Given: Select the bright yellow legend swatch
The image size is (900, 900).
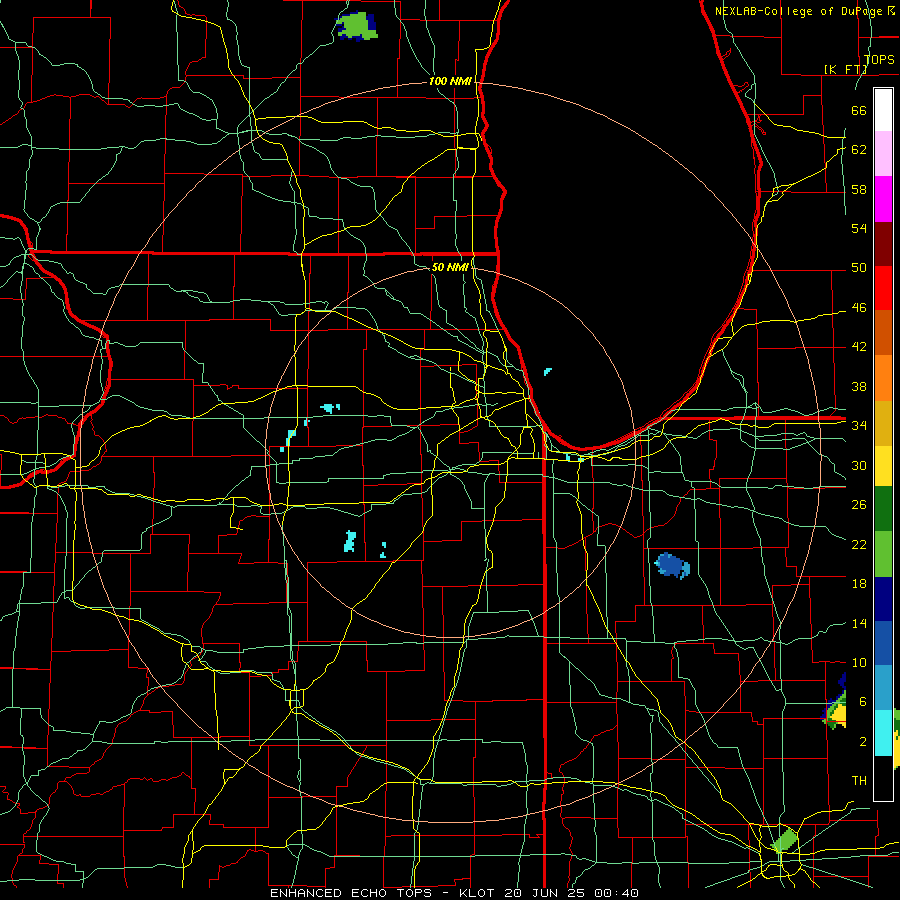Looking at the screenshot, I should [883, 465].
